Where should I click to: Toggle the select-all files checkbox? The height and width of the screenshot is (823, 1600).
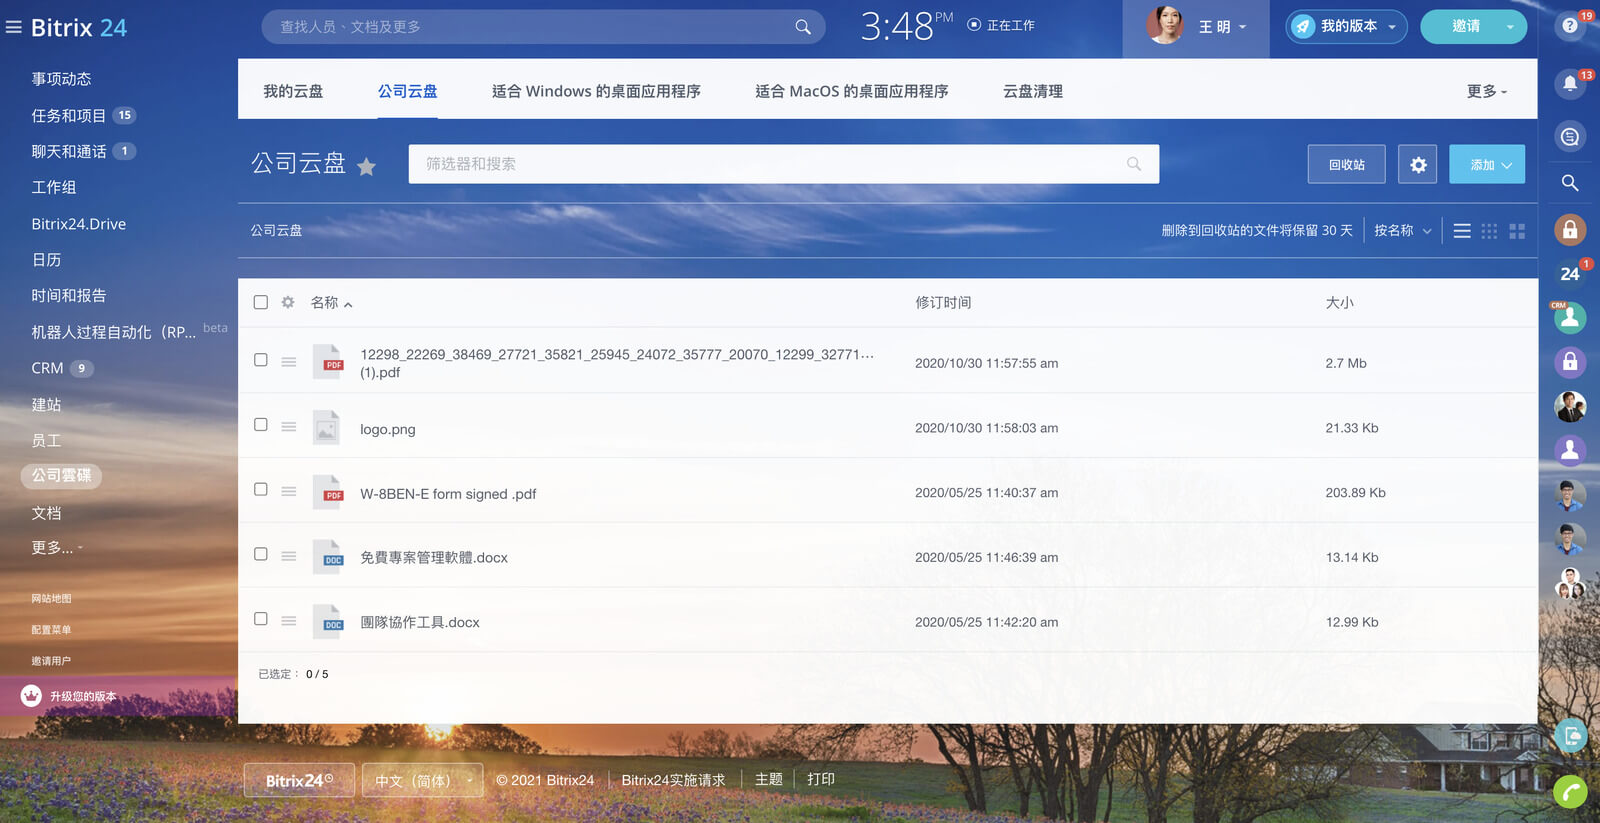pyautogui.click(x=261, y=302)
